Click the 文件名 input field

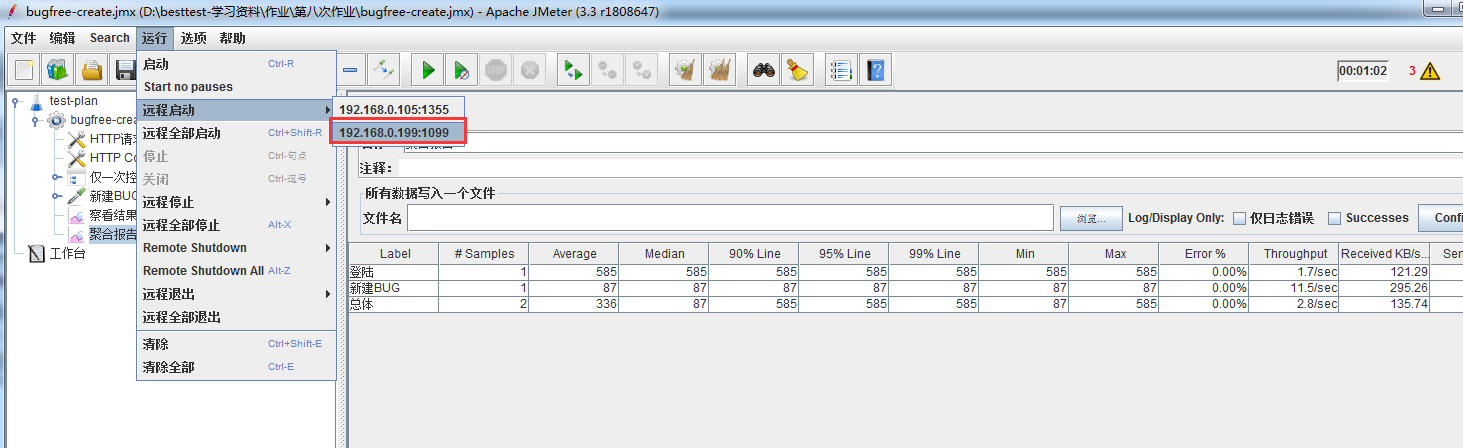click(x=730, y=218)
